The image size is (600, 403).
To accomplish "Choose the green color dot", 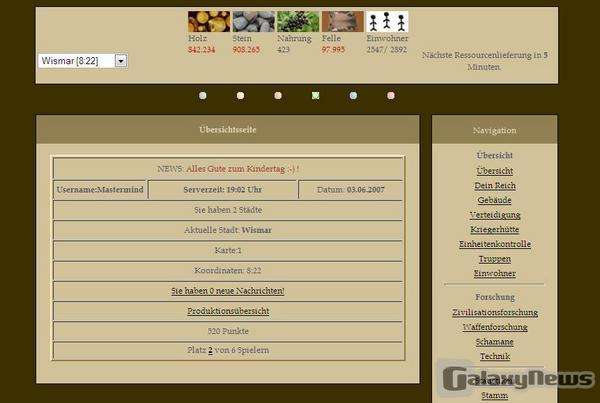I will (x=315, y=95).
